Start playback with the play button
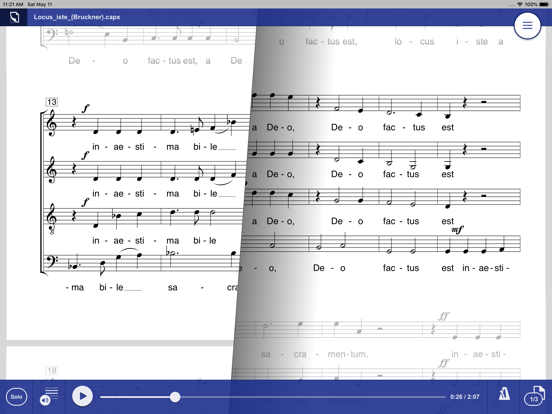The image size is (552, 414). click(82, 396)
